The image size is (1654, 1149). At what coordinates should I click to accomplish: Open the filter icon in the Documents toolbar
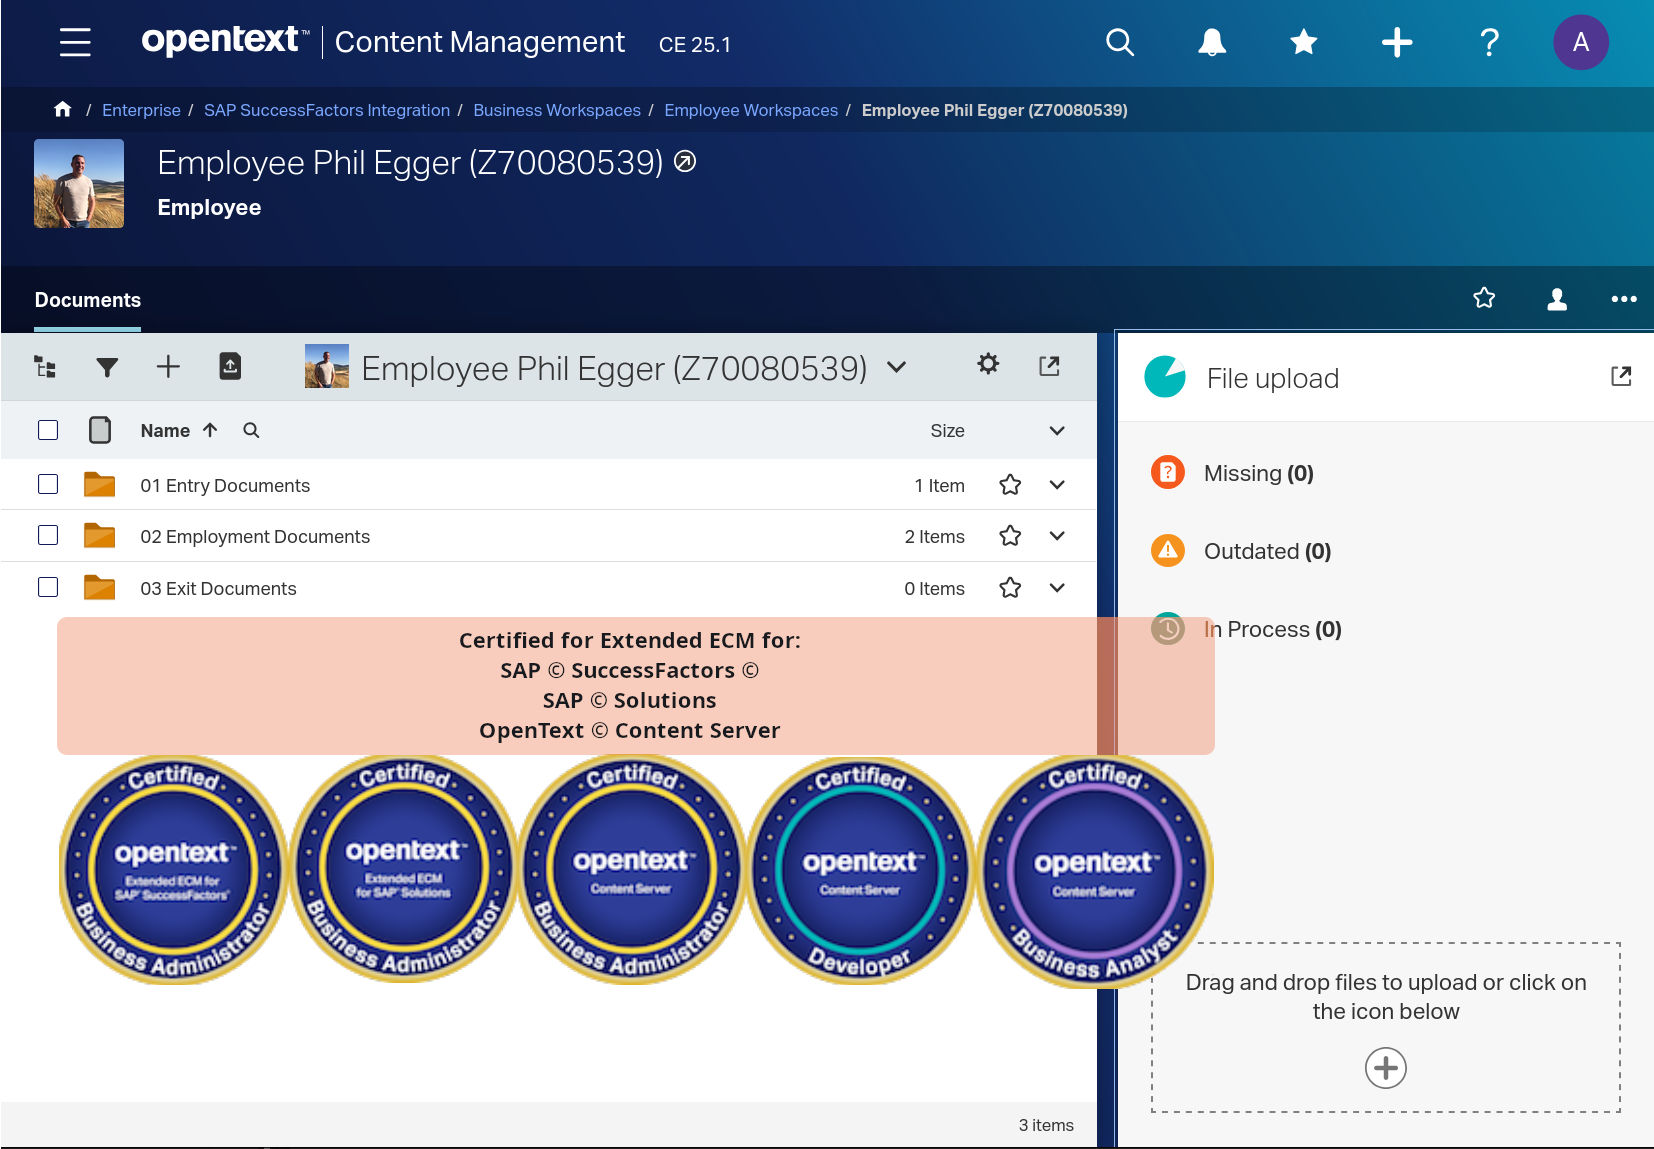(x=106, y=366)
